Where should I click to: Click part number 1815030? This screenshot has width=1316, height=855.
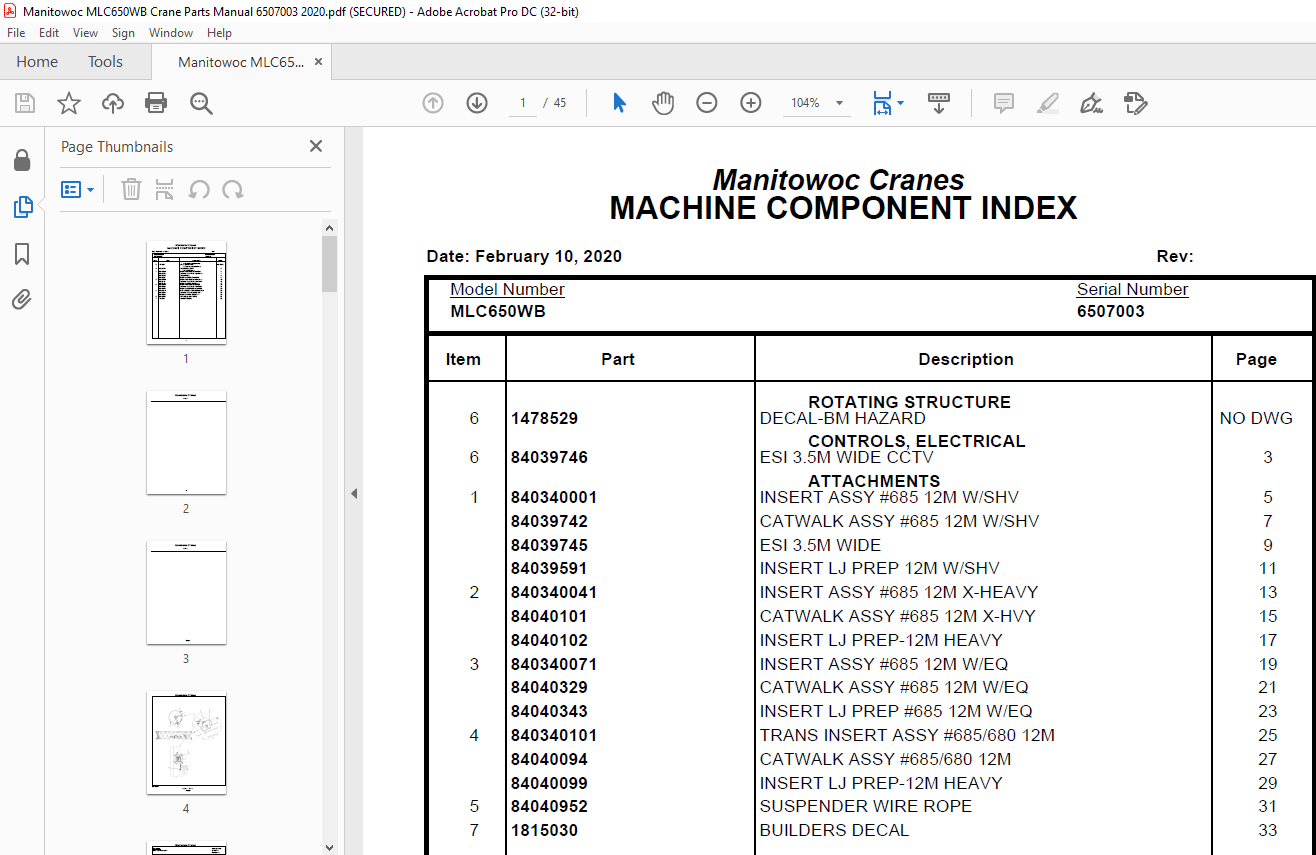(544, 830)
